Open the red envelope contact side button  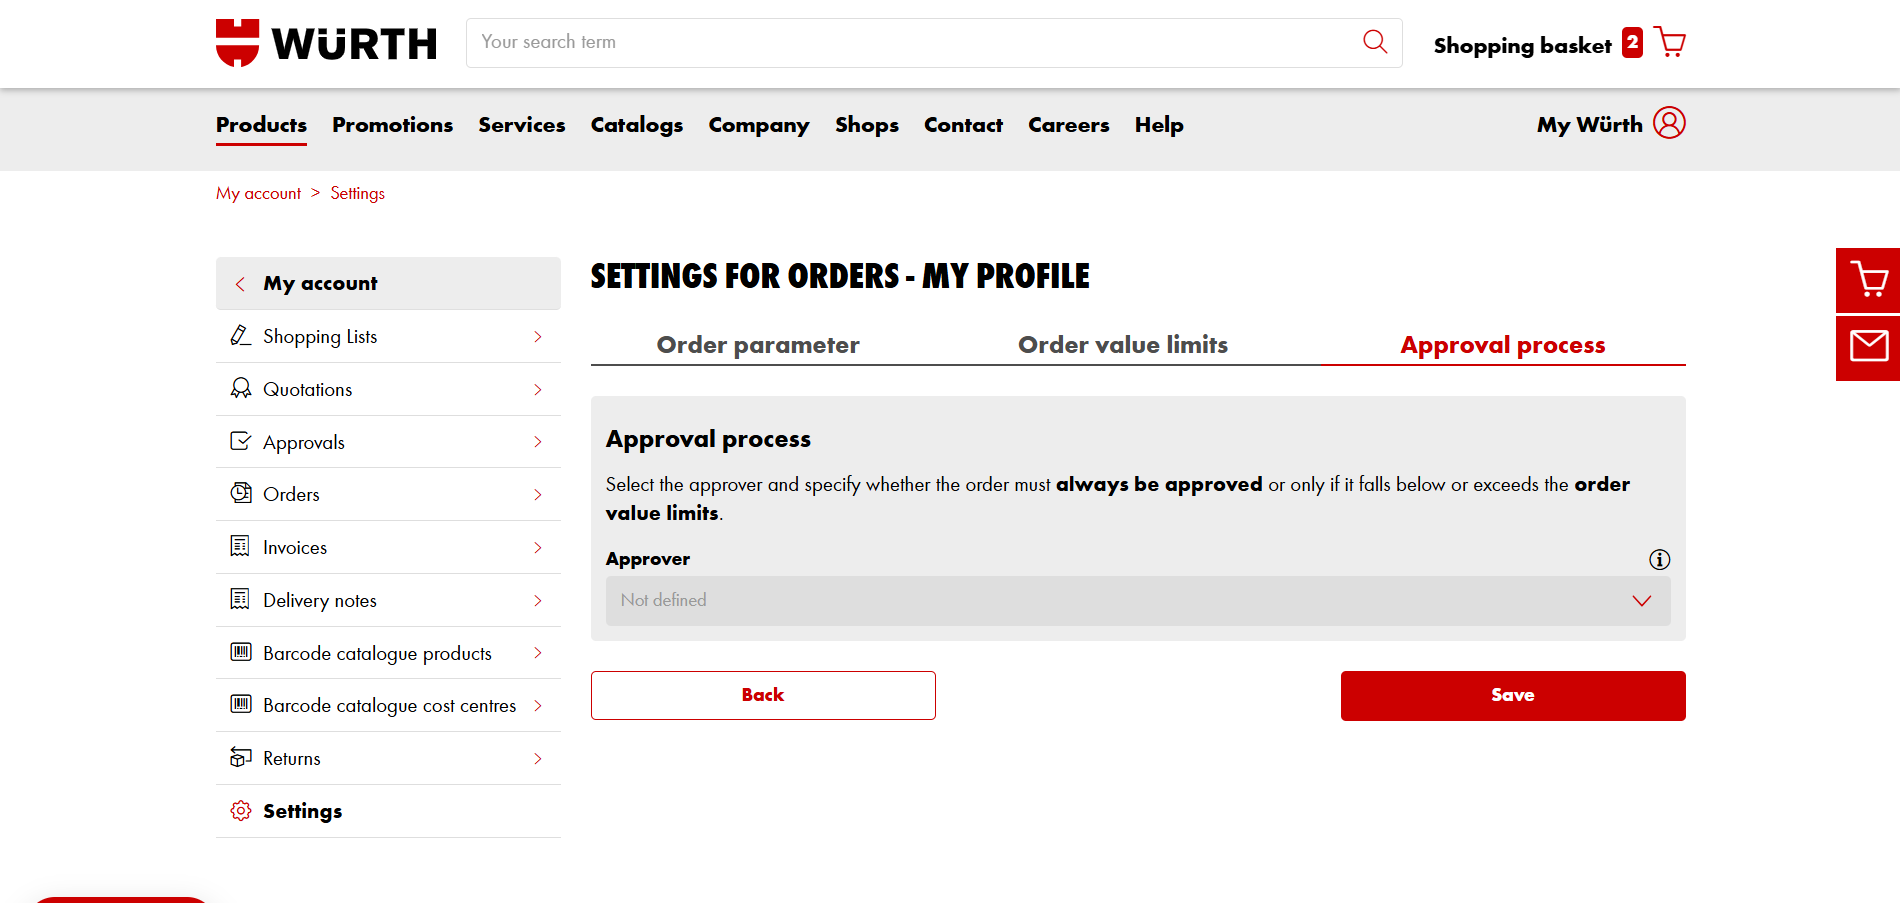point(1868,347)
